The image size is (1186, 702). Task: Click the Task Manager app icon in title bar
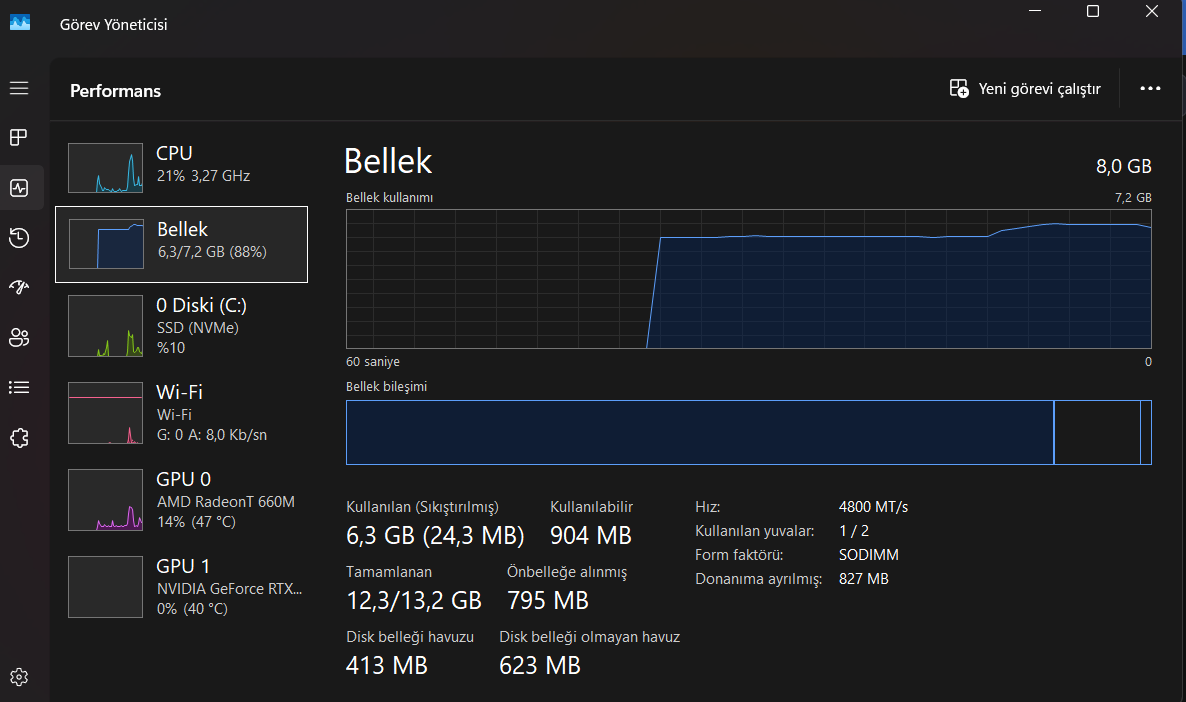tap(20, 23)
